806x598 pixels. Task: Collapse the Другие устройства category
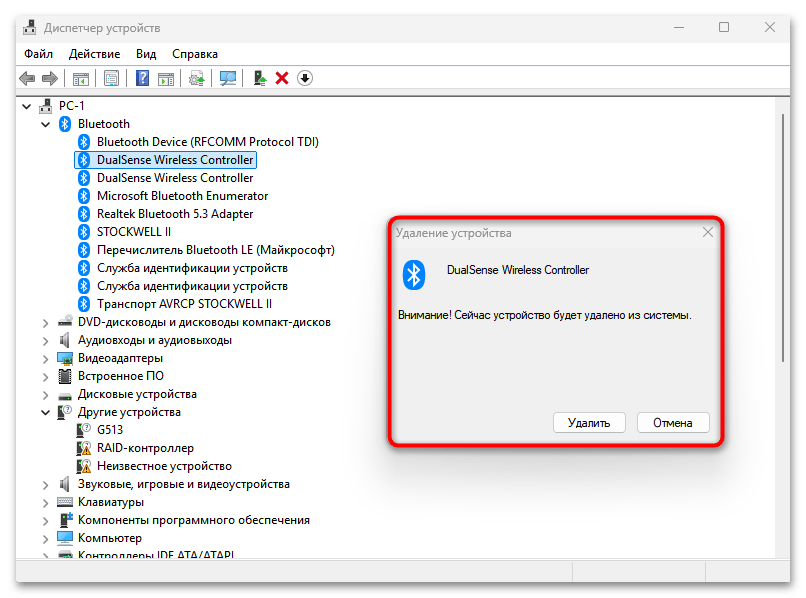click(46, 412)
